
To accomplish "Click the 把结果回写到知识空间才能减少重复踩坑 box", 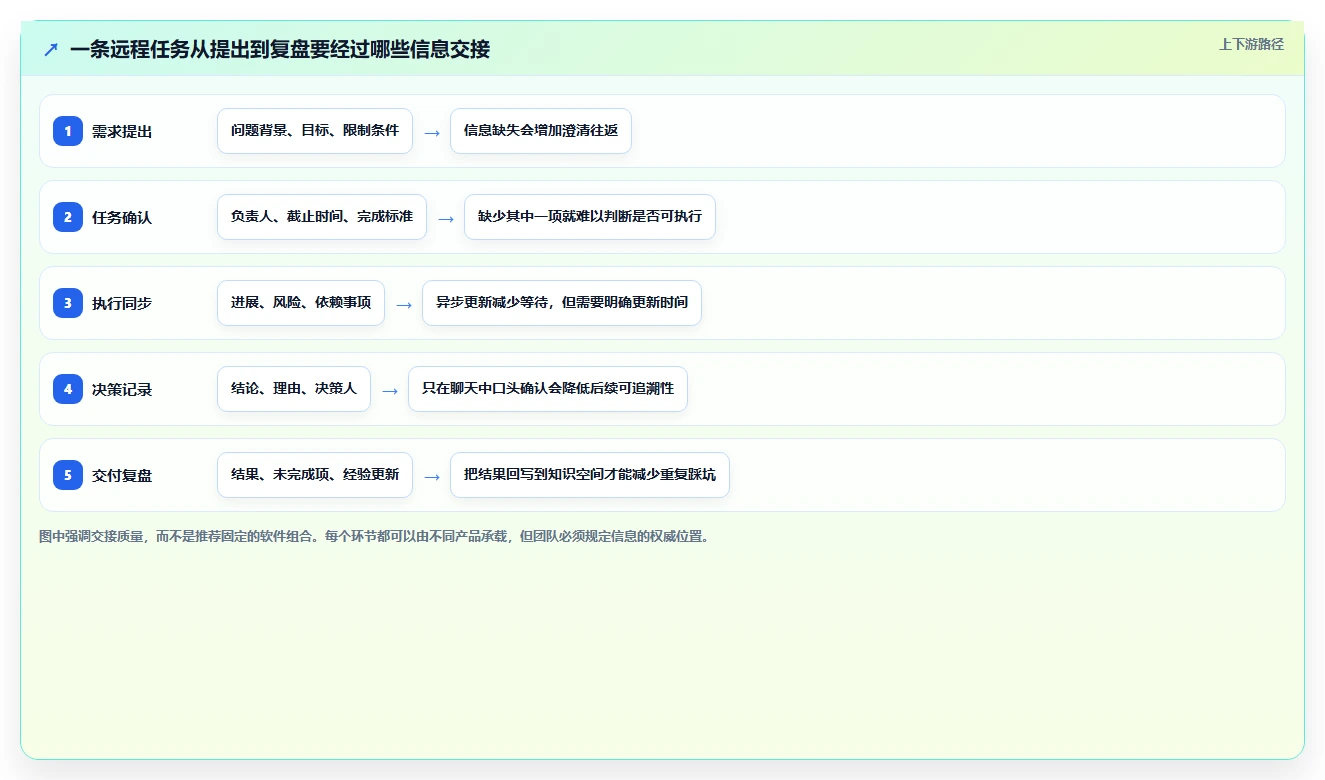I will point(590,475).
